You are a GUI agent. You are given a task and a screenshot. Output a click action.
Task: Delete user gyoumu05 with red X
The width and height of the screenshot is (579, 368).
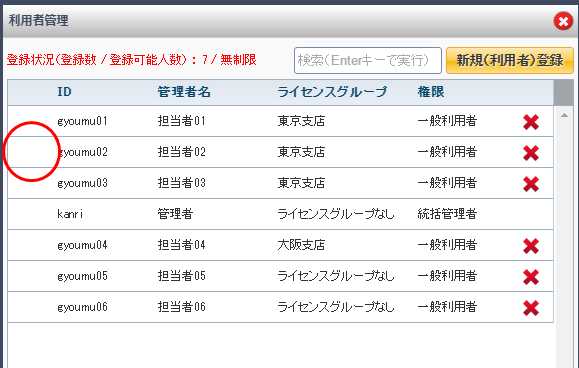coord(531,277)
